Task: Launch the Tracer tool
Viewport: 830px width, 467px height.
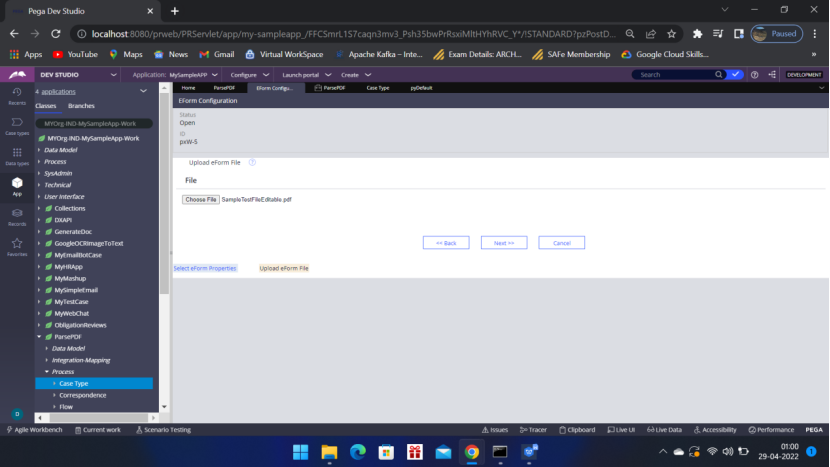Action: (x=533, y=429)
